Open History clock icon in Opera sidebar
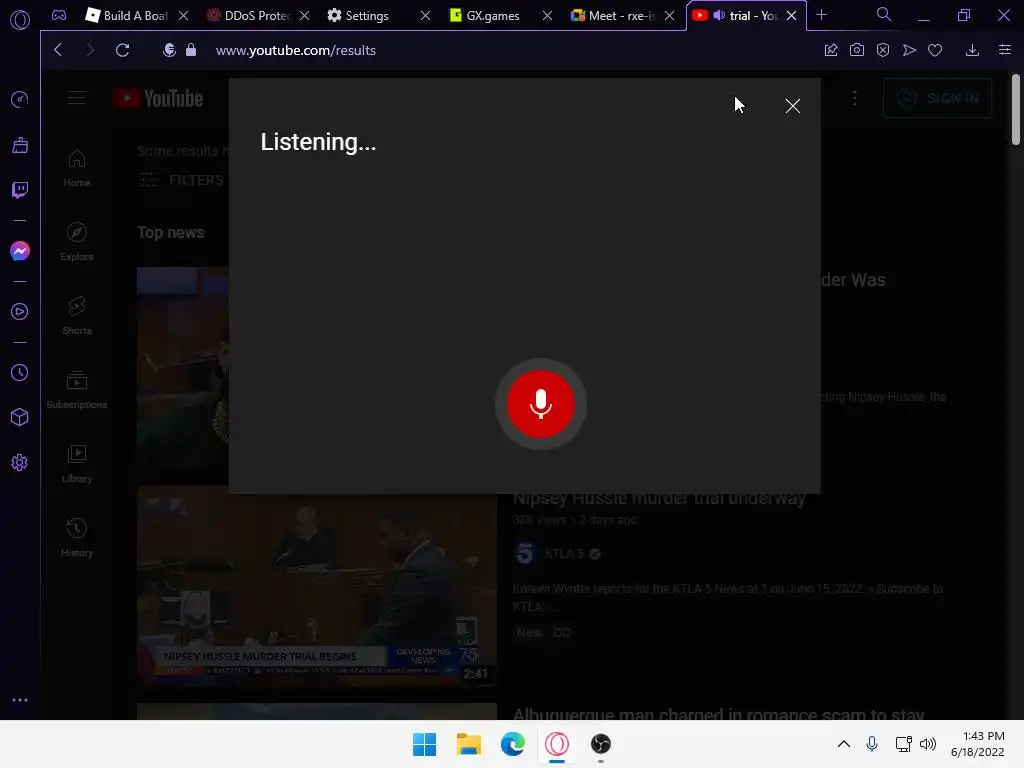This screenshot has width=1024, height=768. click(x=20, y=372)
